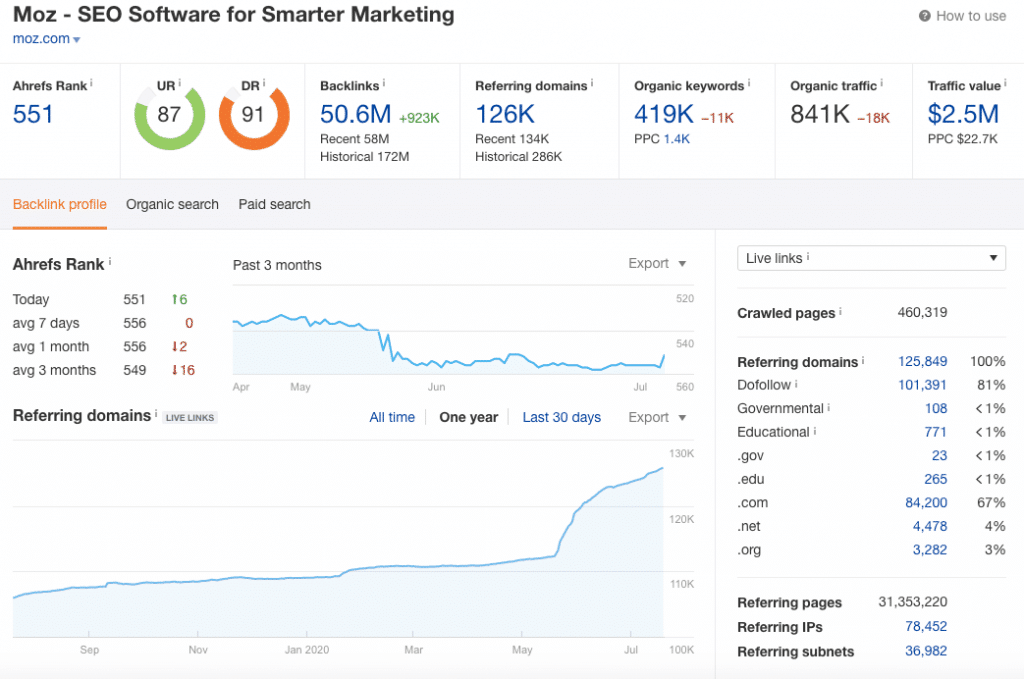This screenshot has height=679, width=1024.
Task: Open the Live links dropdown
Action: (x=871, y=258)
